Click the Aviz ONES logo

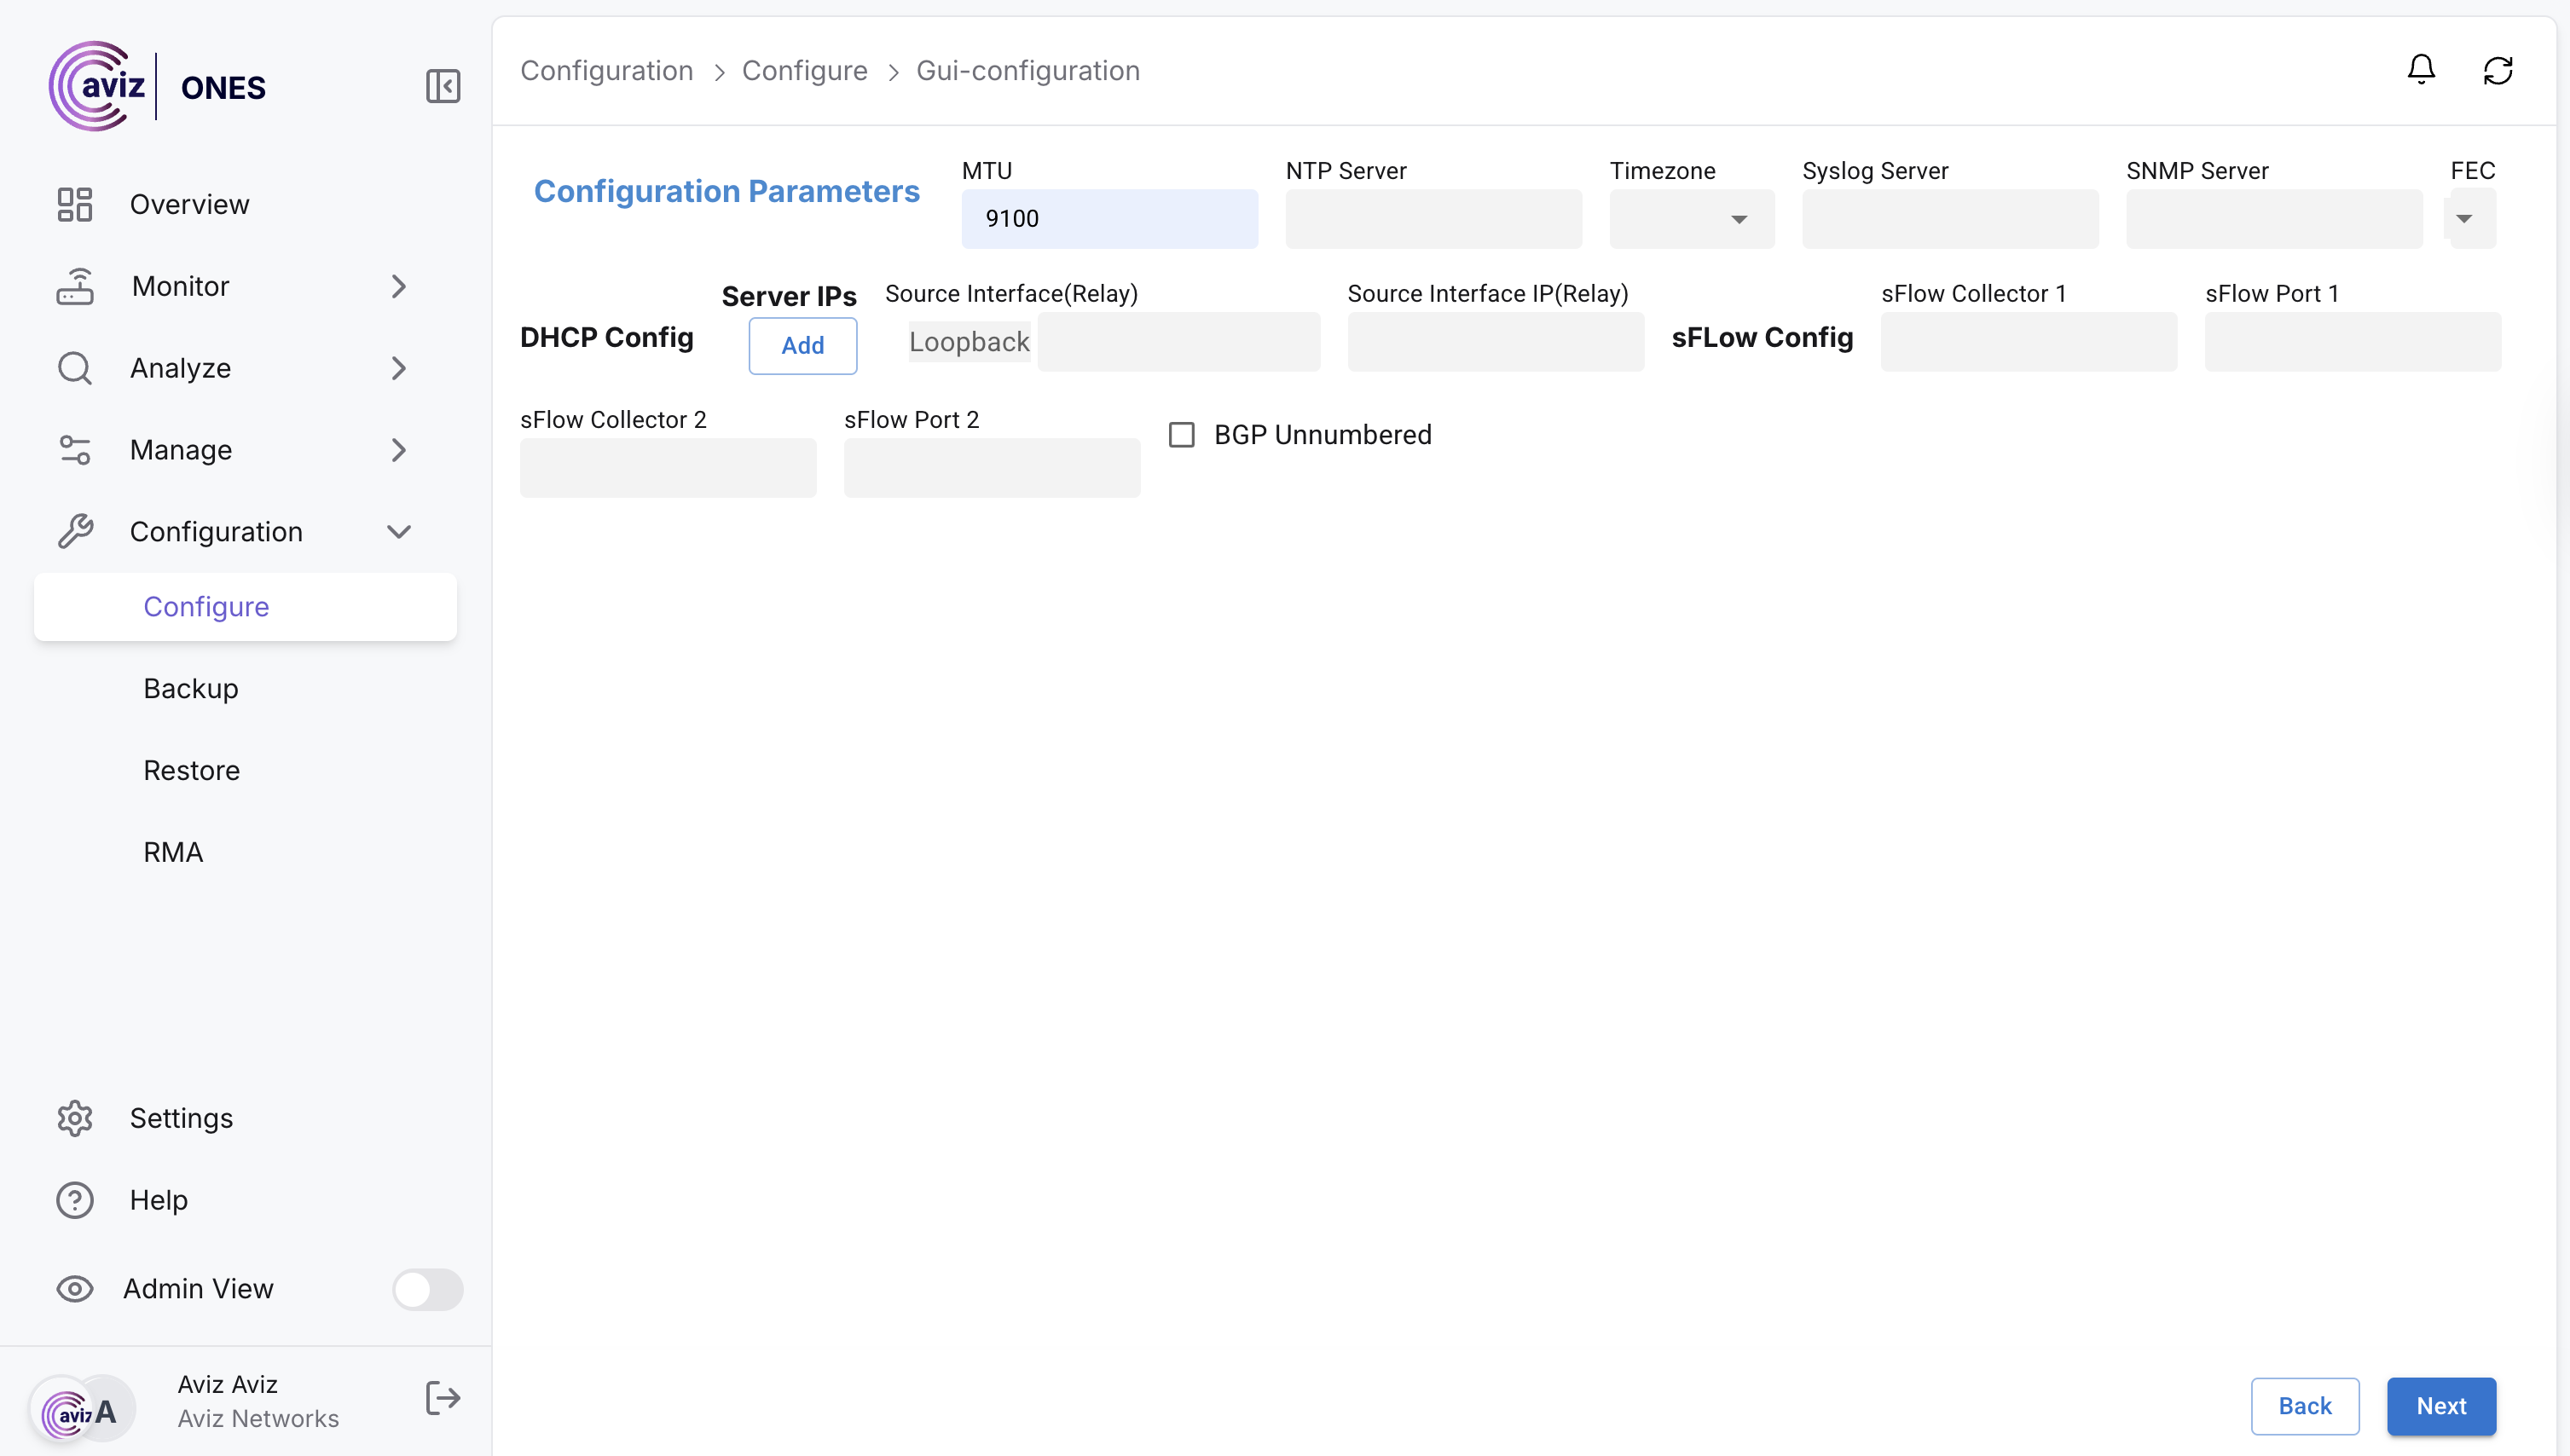(158, 86)
